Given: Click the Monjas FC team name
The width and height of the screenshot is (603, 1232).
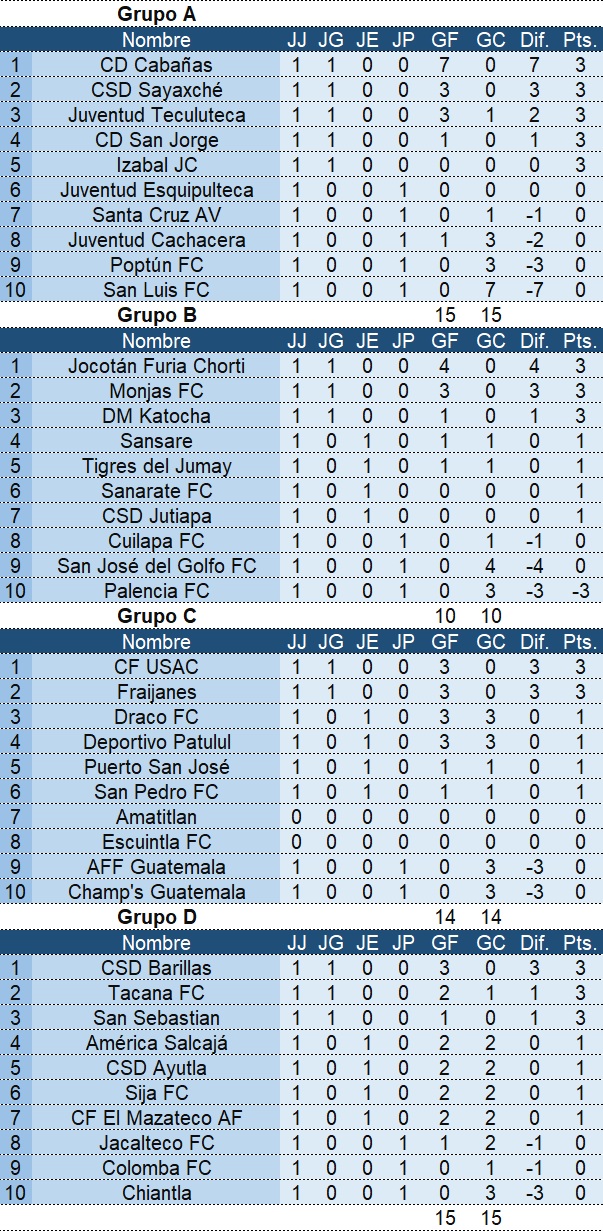Looking at the screenshot, I should coord(156,391).
